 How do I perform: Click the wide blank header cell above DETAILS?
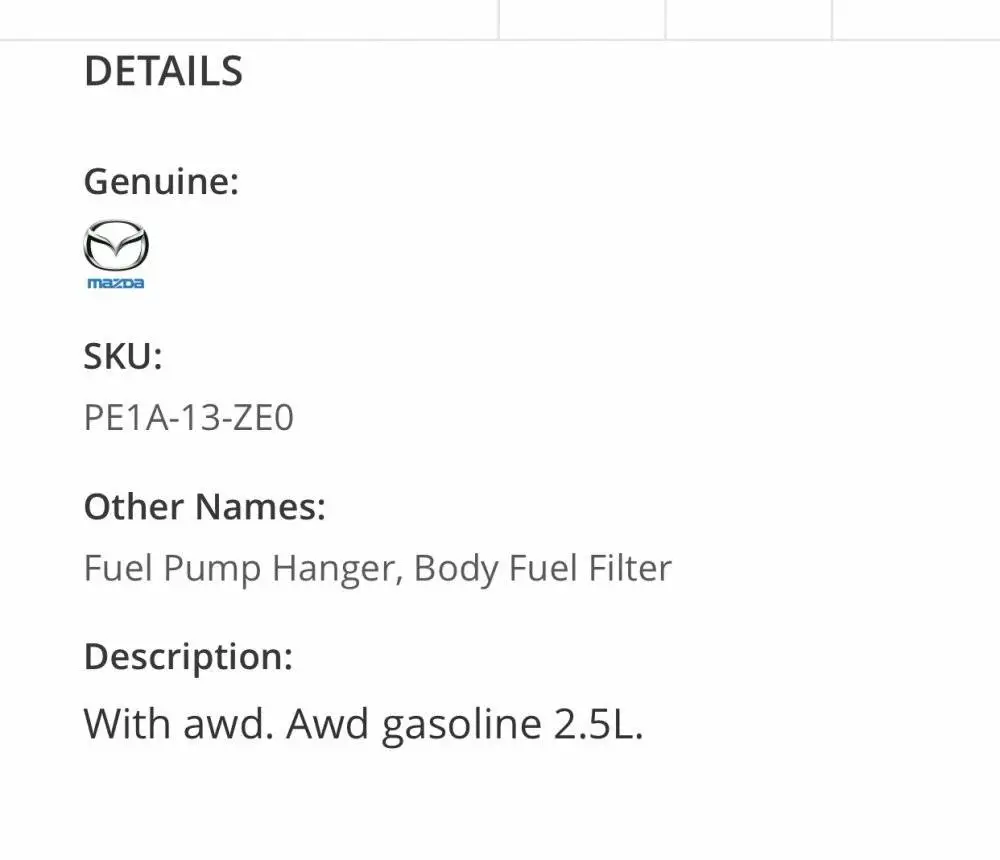tap(249, 19)
